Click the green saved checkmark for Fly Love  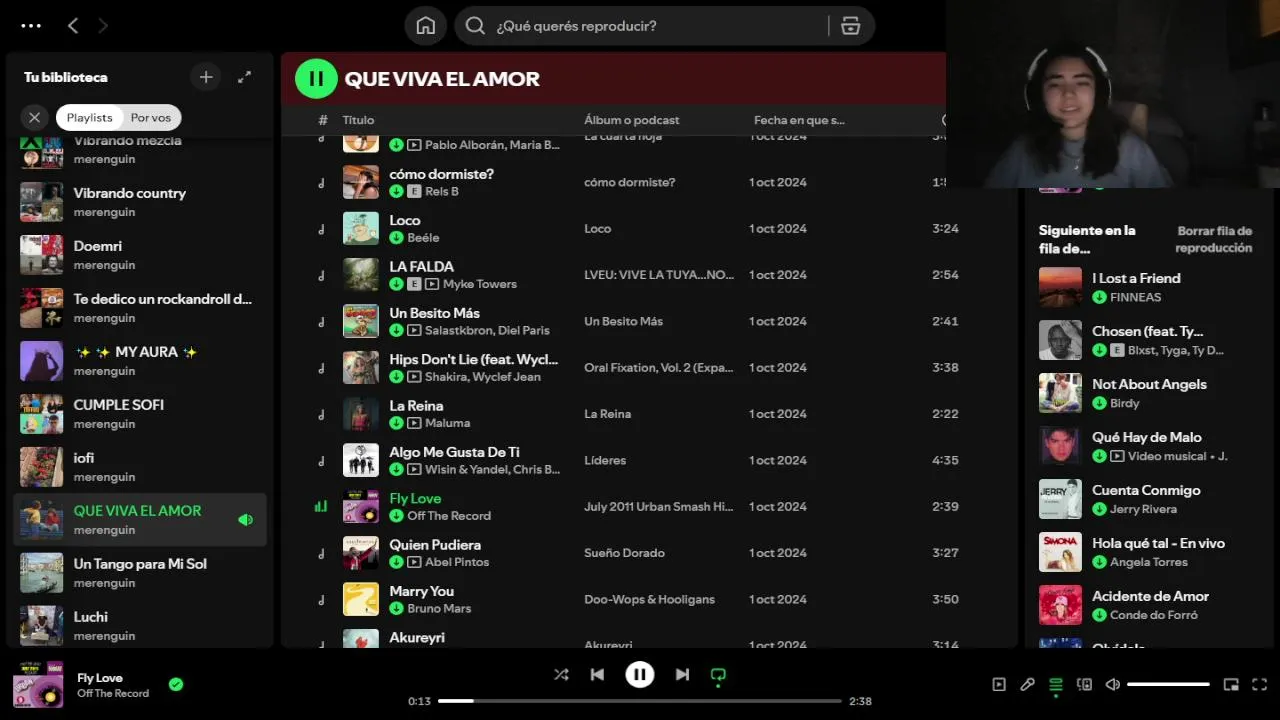176,685
